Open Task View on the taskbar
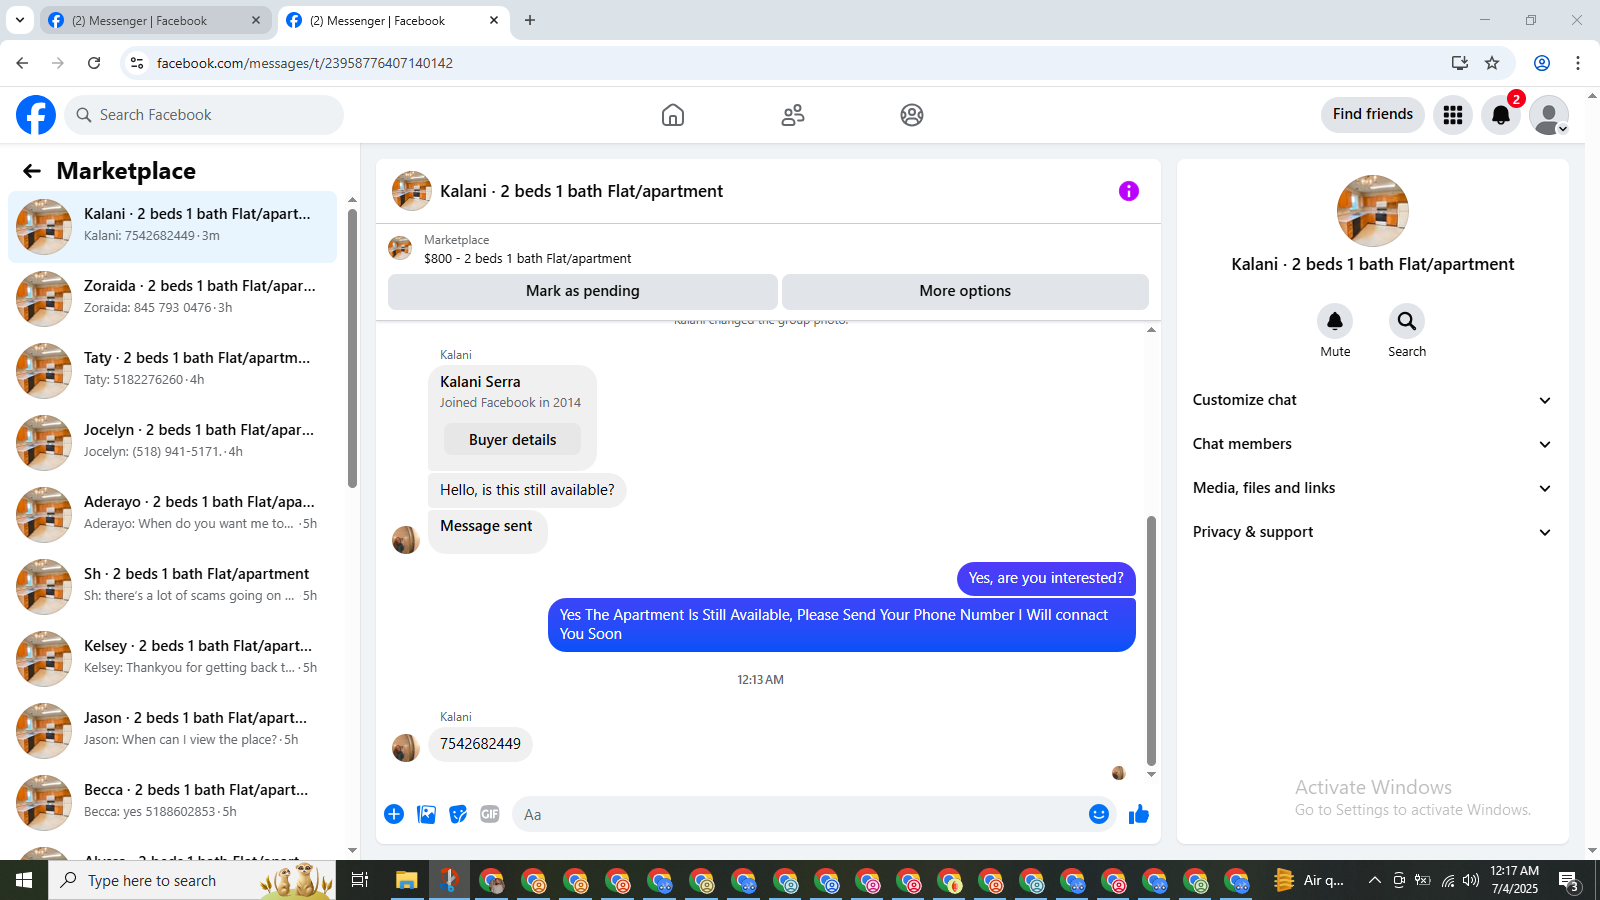The height and width of the screenshot is (900, 1600). coord(360,880)
